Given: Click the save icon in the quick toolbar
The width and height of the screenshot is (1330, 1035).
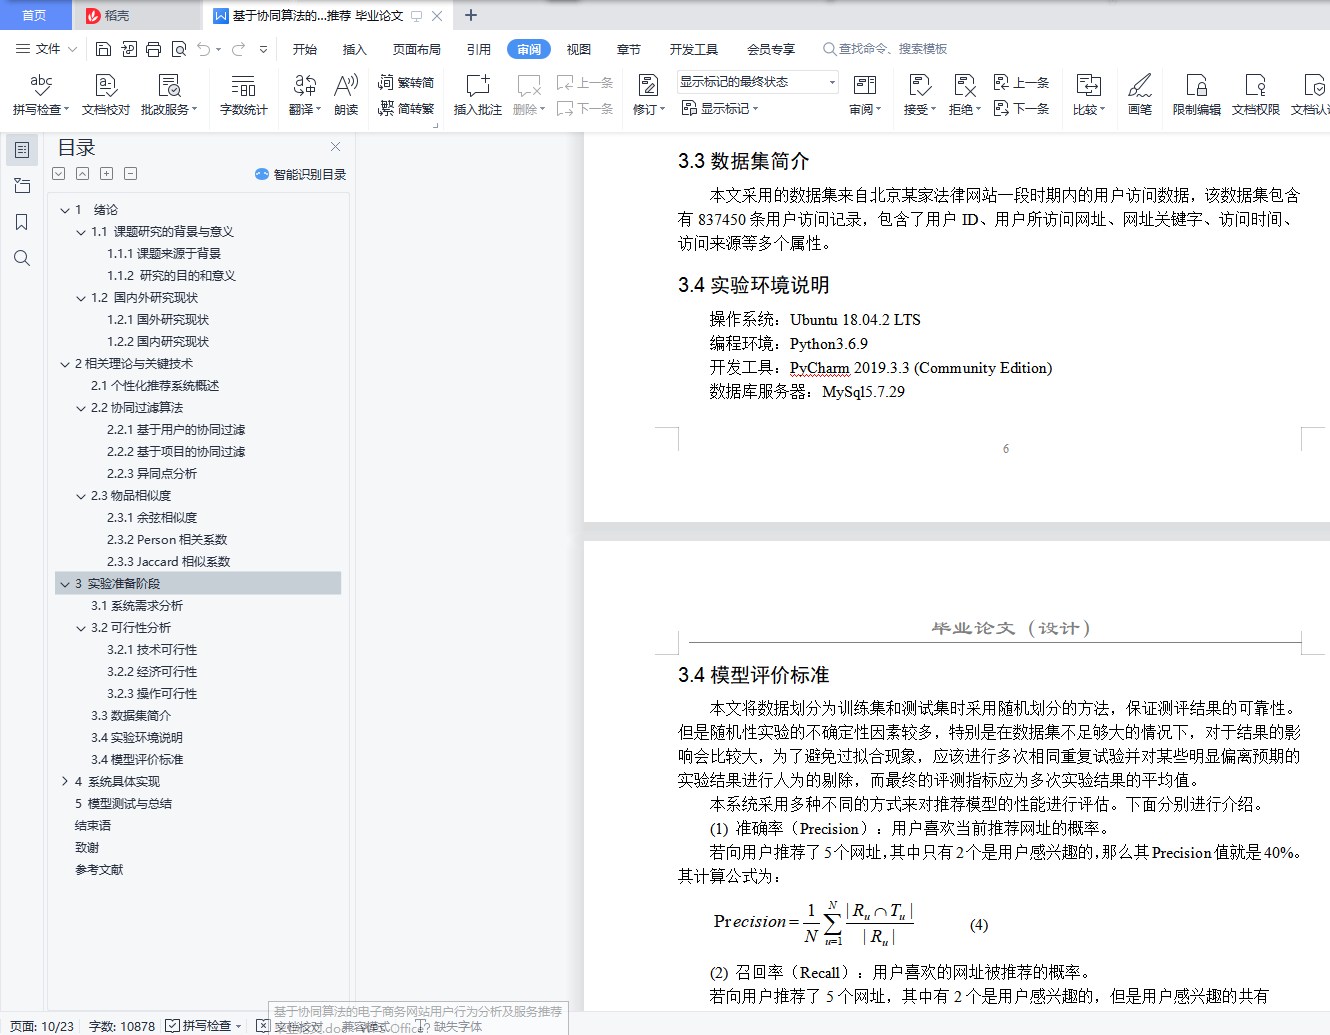Looking at the screenshot, I should tap(103, 49).
